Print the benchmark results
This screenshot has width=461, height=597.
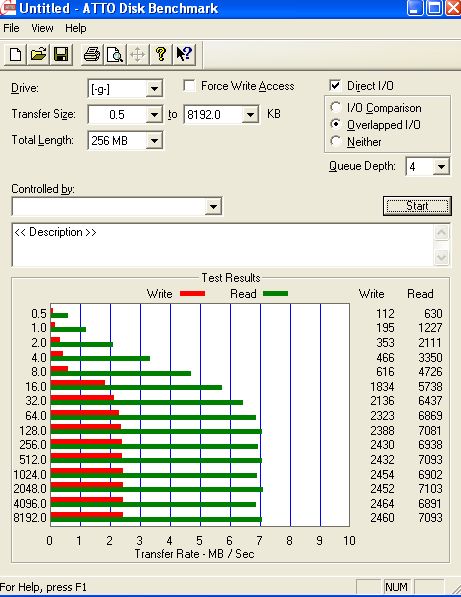click(92, 54)
